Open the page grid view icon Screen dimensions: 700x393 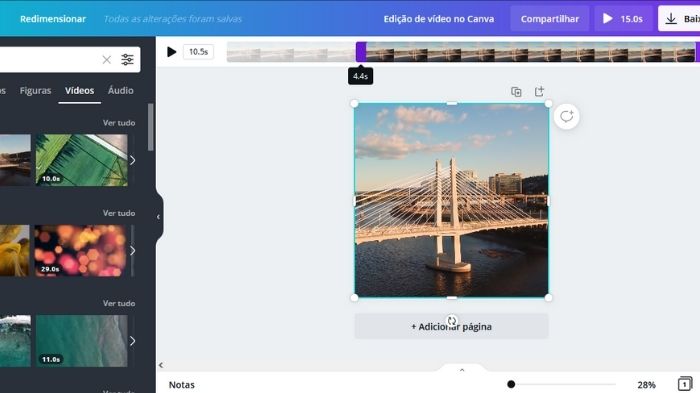point(684,384)
